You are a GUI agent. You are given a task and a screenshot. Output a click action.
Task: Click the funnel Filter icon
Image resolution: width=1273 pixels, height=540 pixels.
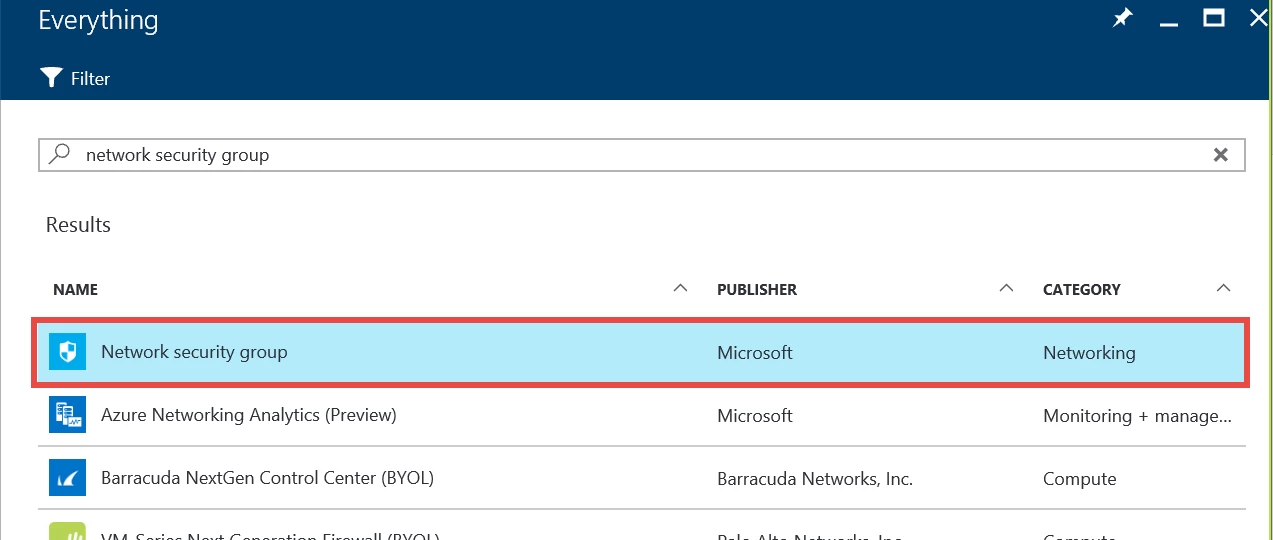(x=51, y=78)
